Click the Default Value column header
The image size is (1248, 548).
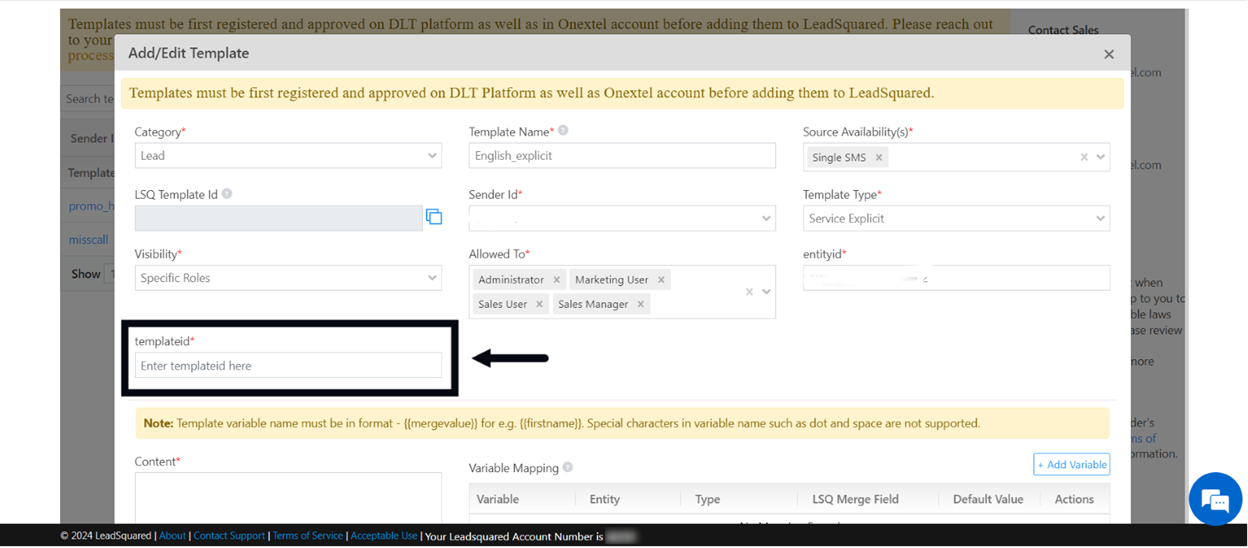[988, 499]
